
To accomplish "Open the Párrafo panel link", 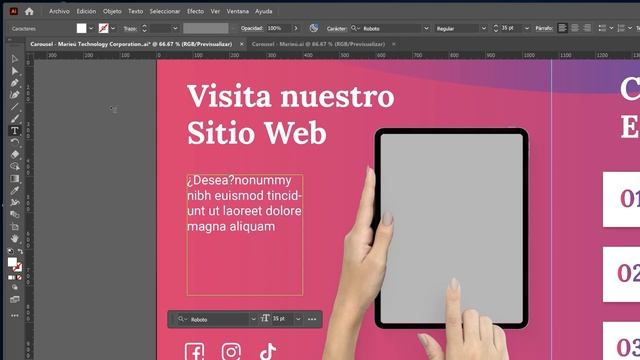I will pos(544,29).
